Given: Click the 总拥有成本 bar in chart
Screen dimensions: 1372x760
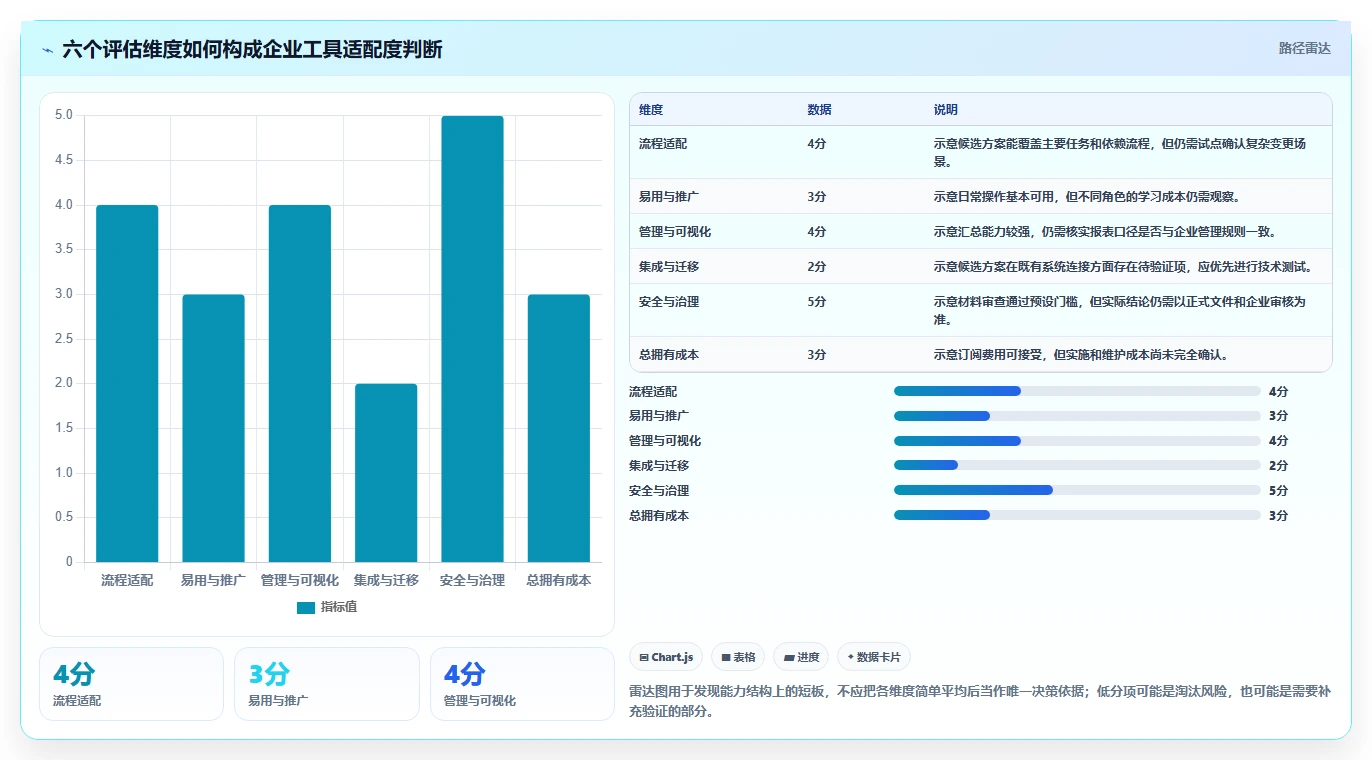Looking at the screenshot, I should [559, 428].
